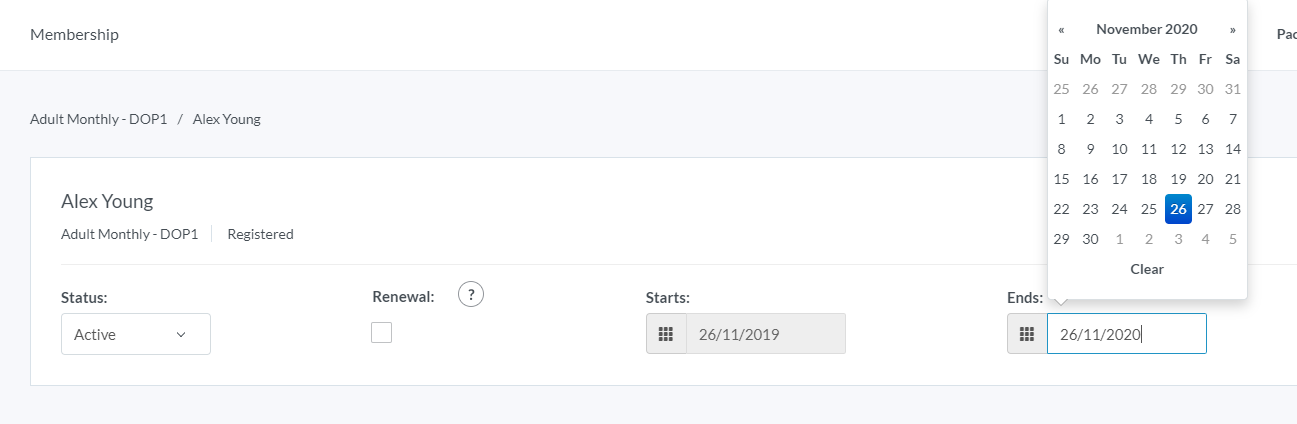
Task: Clear the selected date in calendar
Action: tap(1146, 269)
